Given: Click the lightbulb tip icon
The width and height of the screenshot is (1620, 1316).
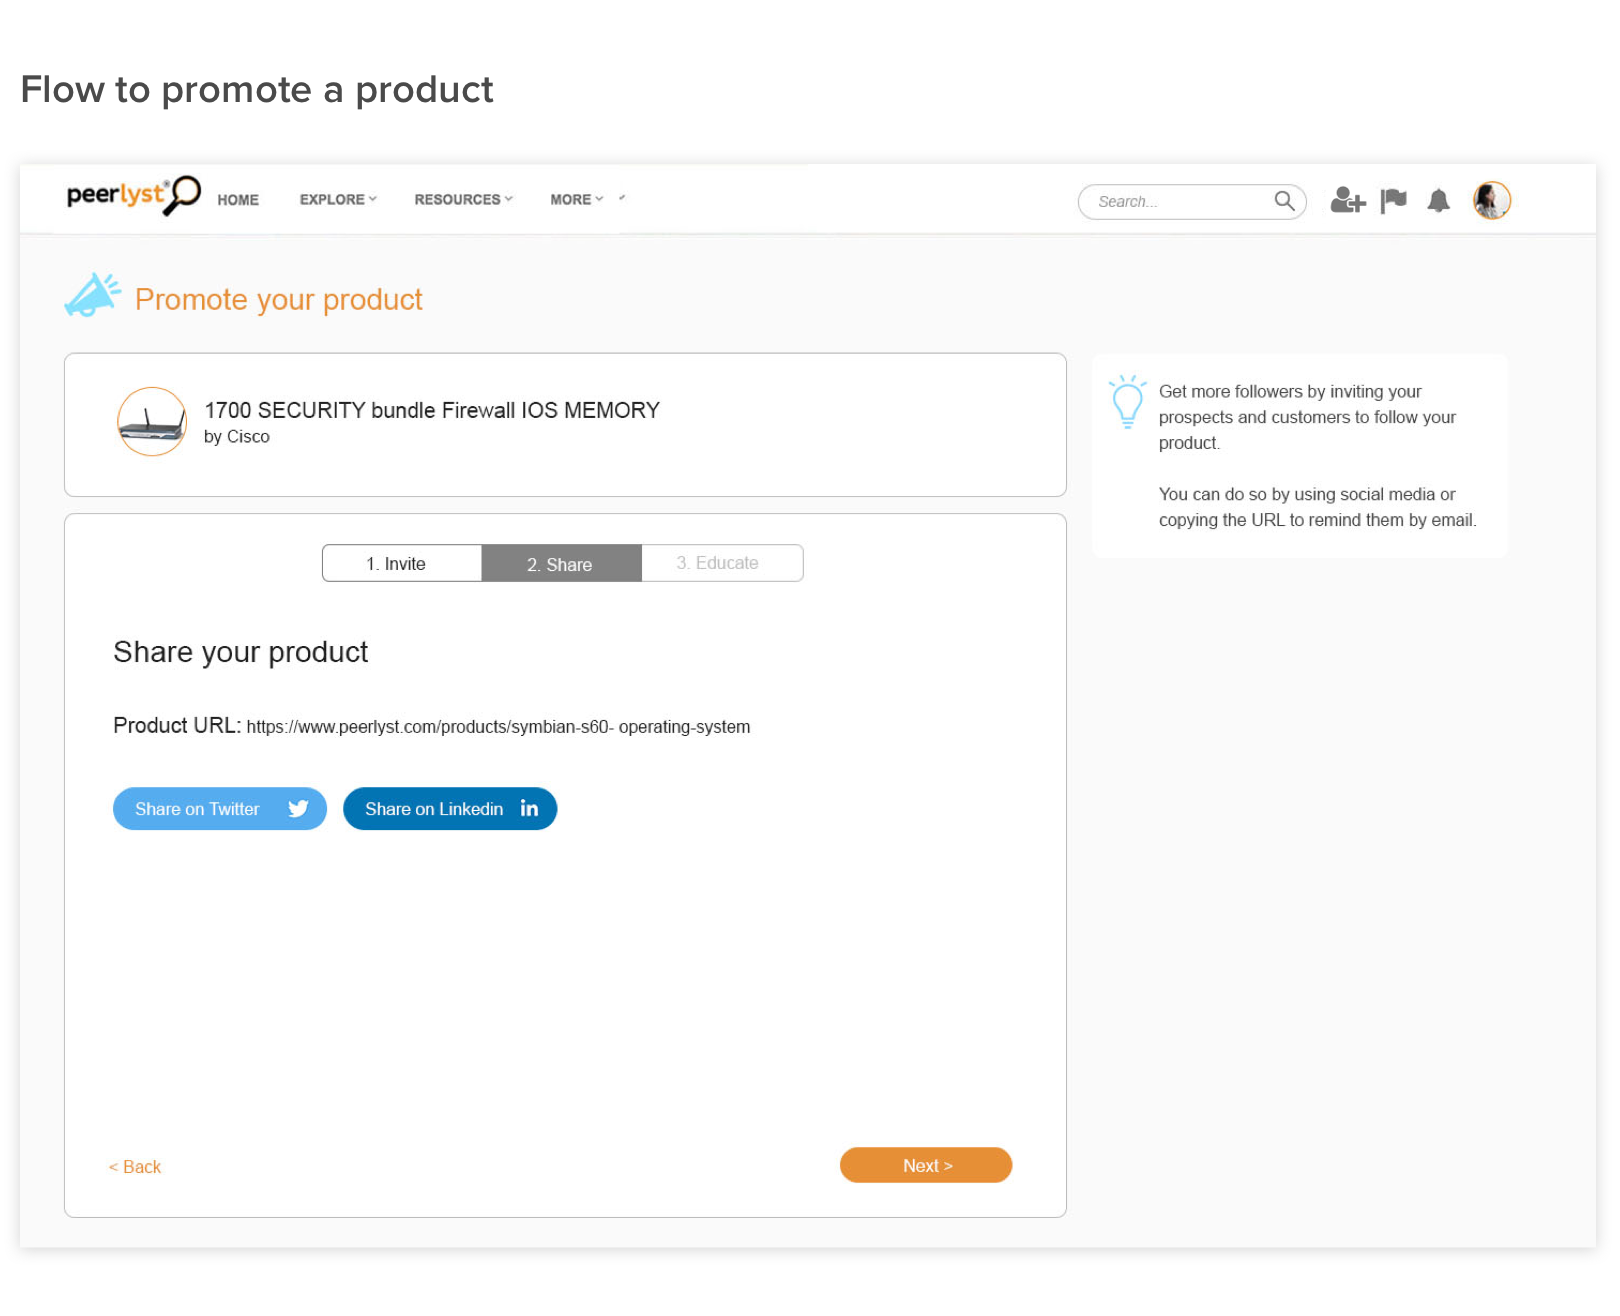Looking at the screenshot, I should [x=1127, y=402].
